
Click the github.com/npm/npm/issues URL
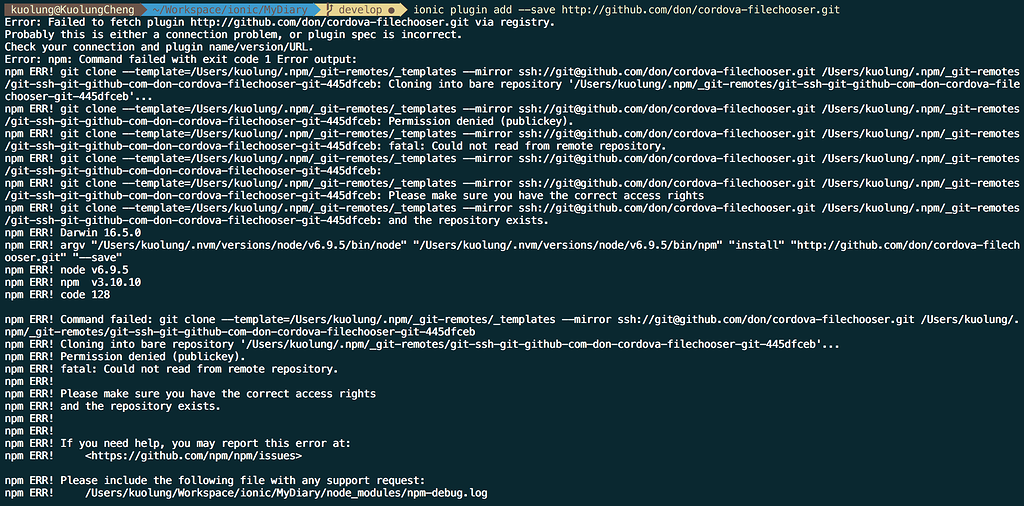(x=193, y=456)
